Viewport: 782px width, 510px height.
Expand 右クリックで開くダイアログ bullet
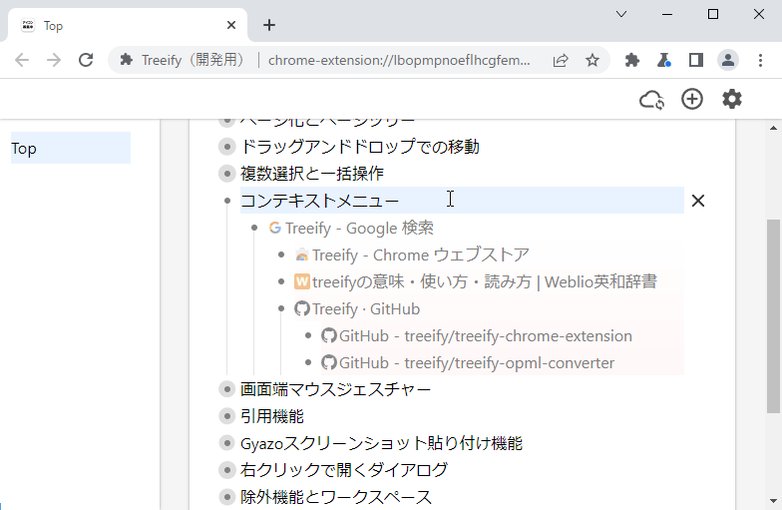coord(227,470)
